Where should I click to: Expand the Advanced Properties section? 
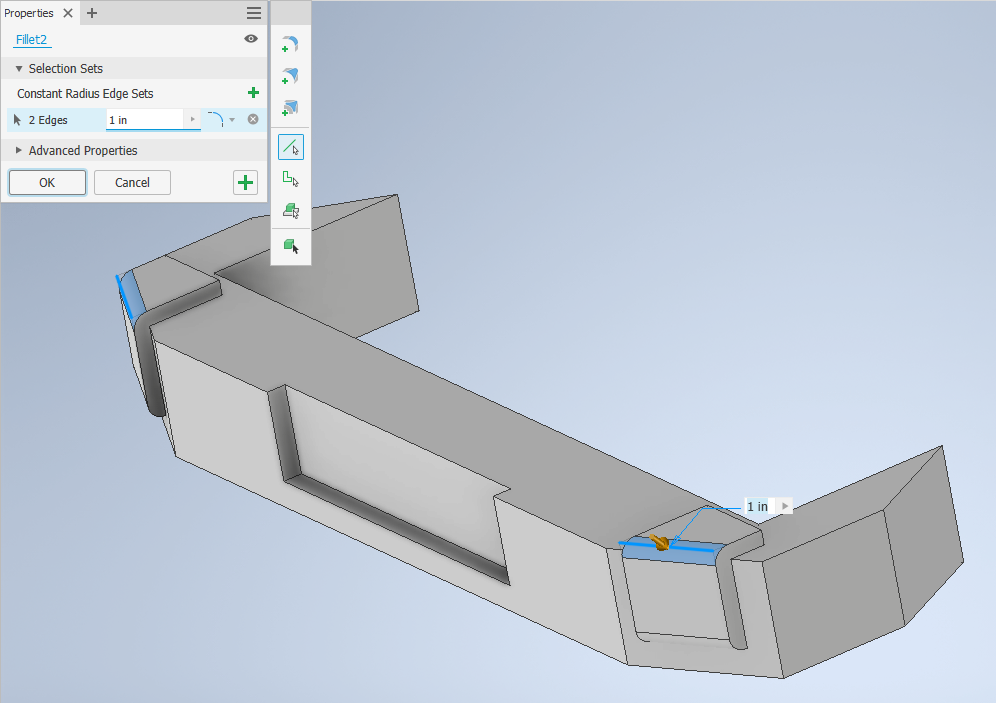coord(19,151)
